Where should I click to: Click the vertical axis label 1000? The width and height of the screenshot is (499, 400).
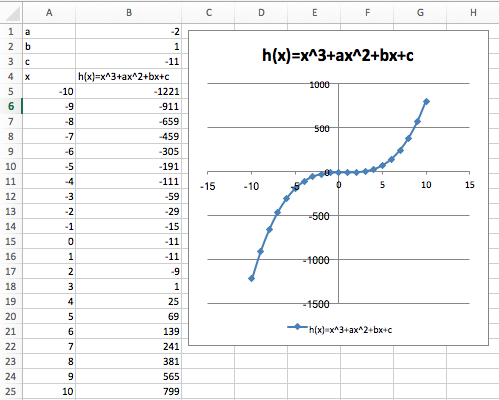click(x=319, y=85)
